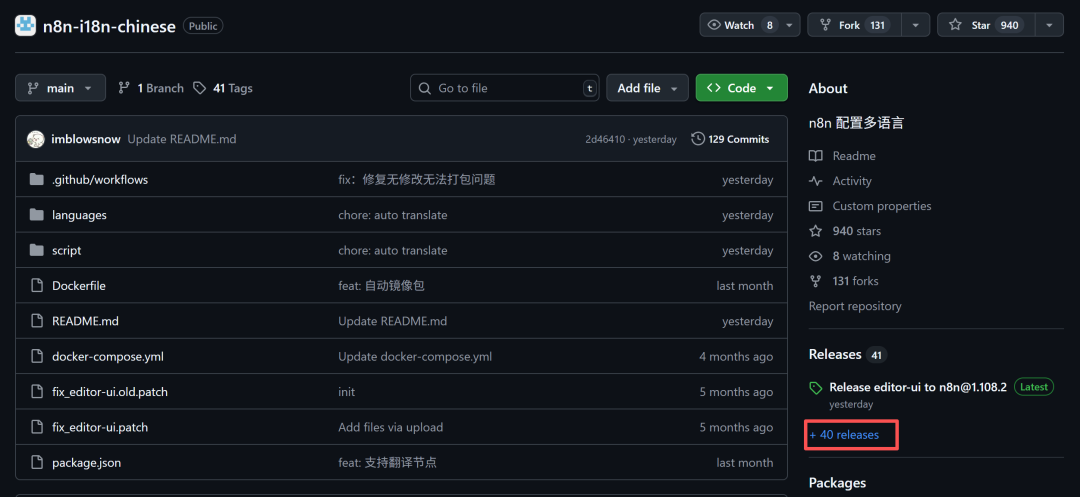The width and height of the screenshot is (1080, 497).
Task: Click search icon in Go to file box
Action: 426,88
